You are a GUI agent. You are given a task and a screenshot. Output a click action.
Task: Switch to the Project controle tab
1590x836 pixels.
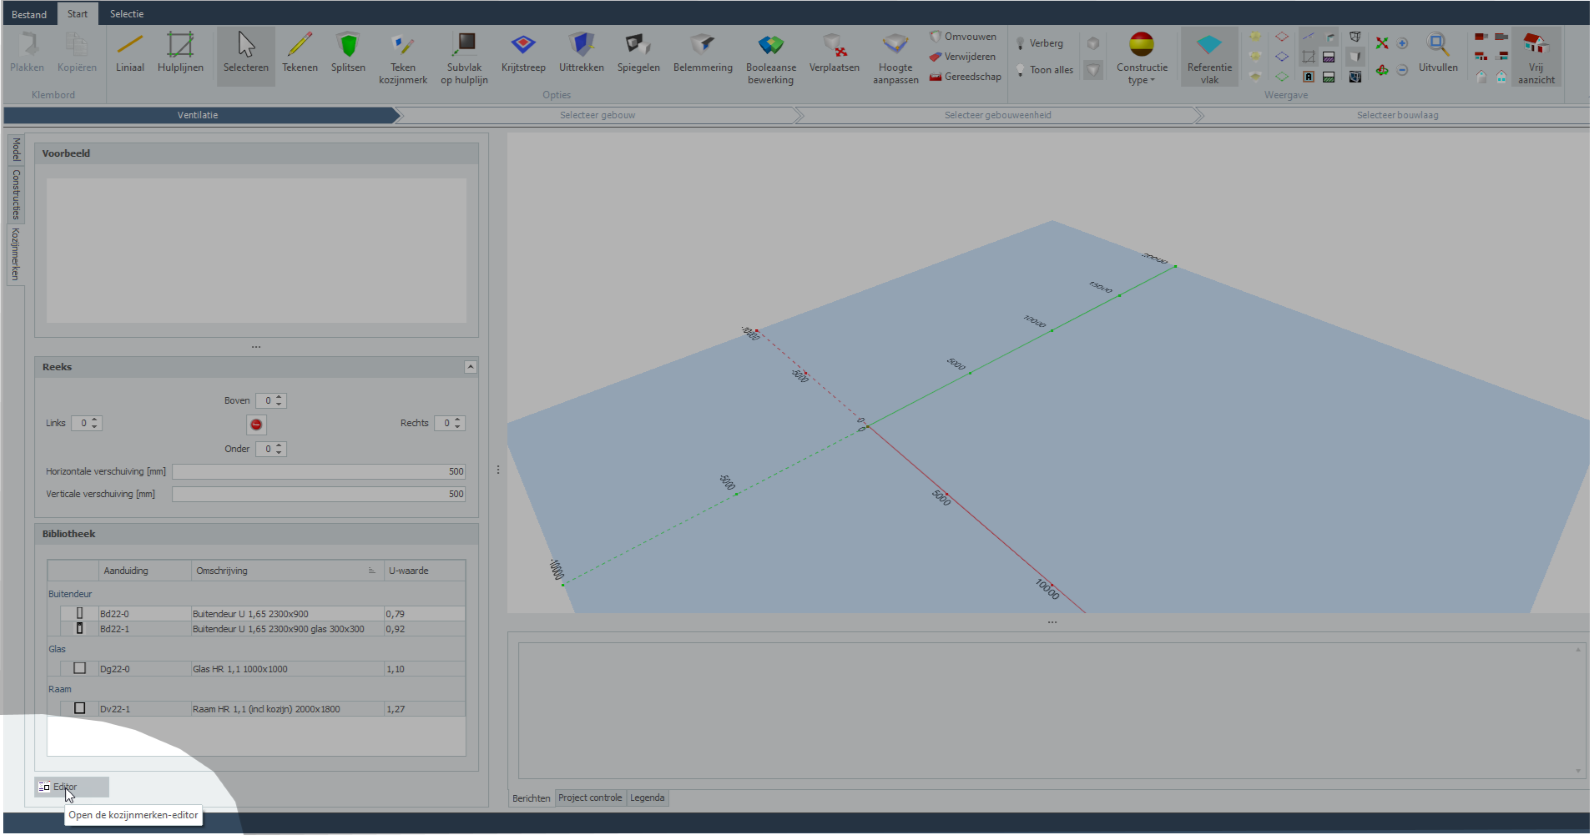[590, 798]
